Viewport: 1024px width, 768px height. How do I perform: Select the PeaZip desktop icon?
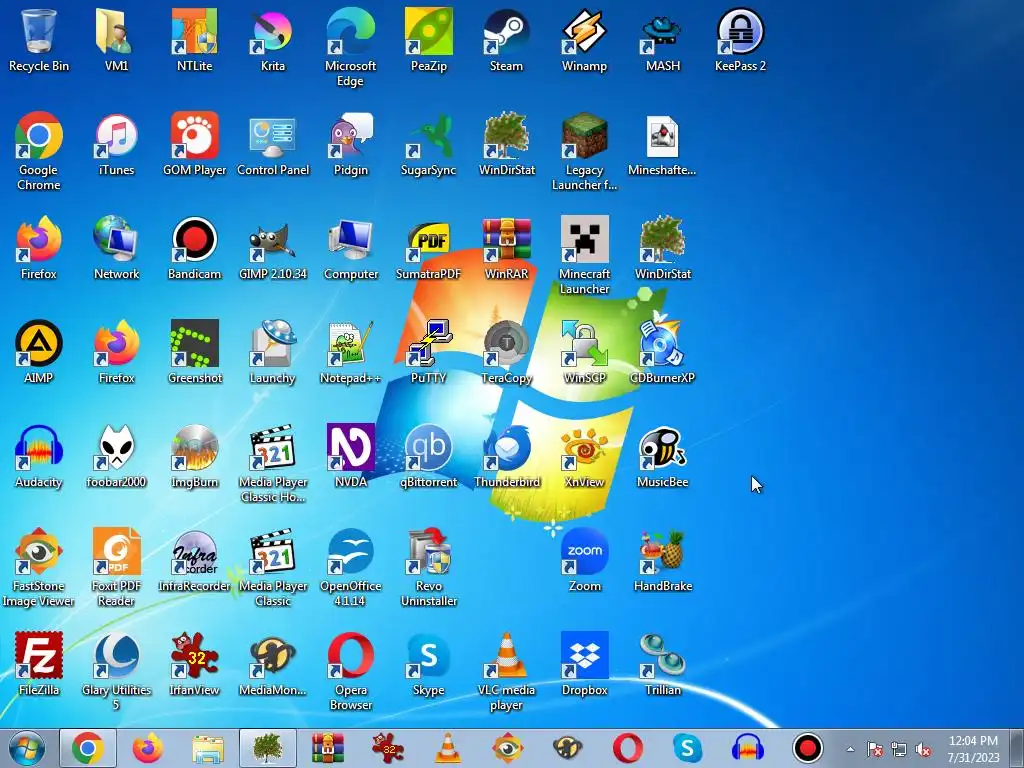(x=428, y=40)
